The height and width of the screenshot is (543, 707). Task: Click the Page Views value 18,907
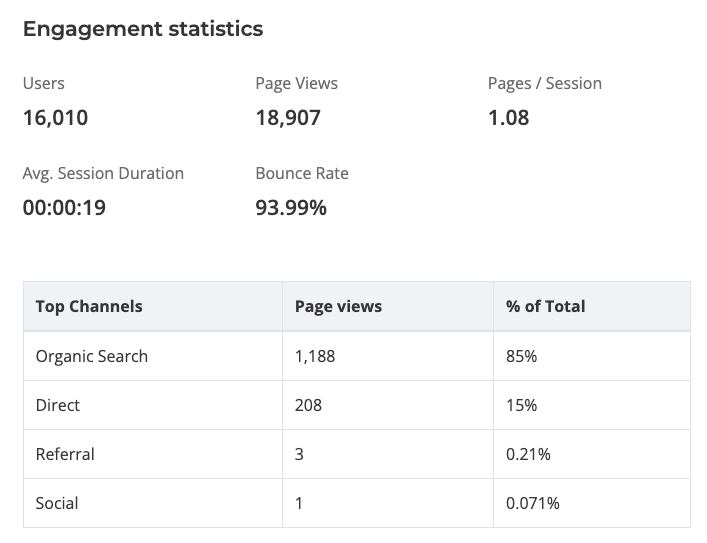coord(288,118)
